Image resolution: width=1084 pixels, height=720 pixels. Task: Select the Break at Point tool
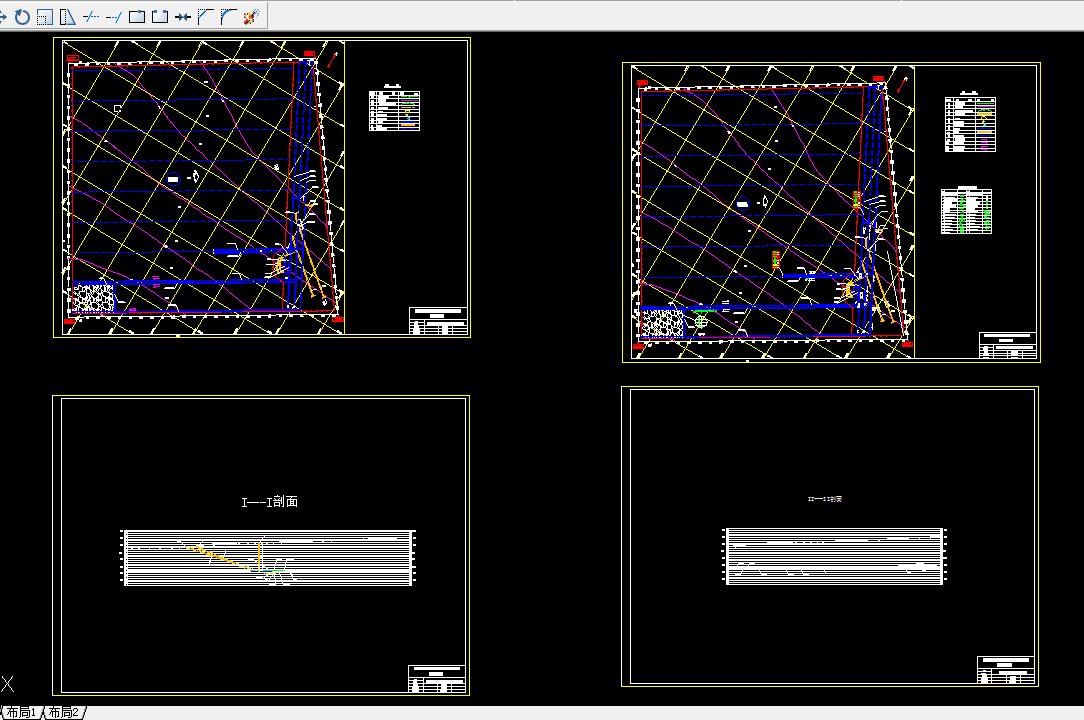(x=137, y=17)
